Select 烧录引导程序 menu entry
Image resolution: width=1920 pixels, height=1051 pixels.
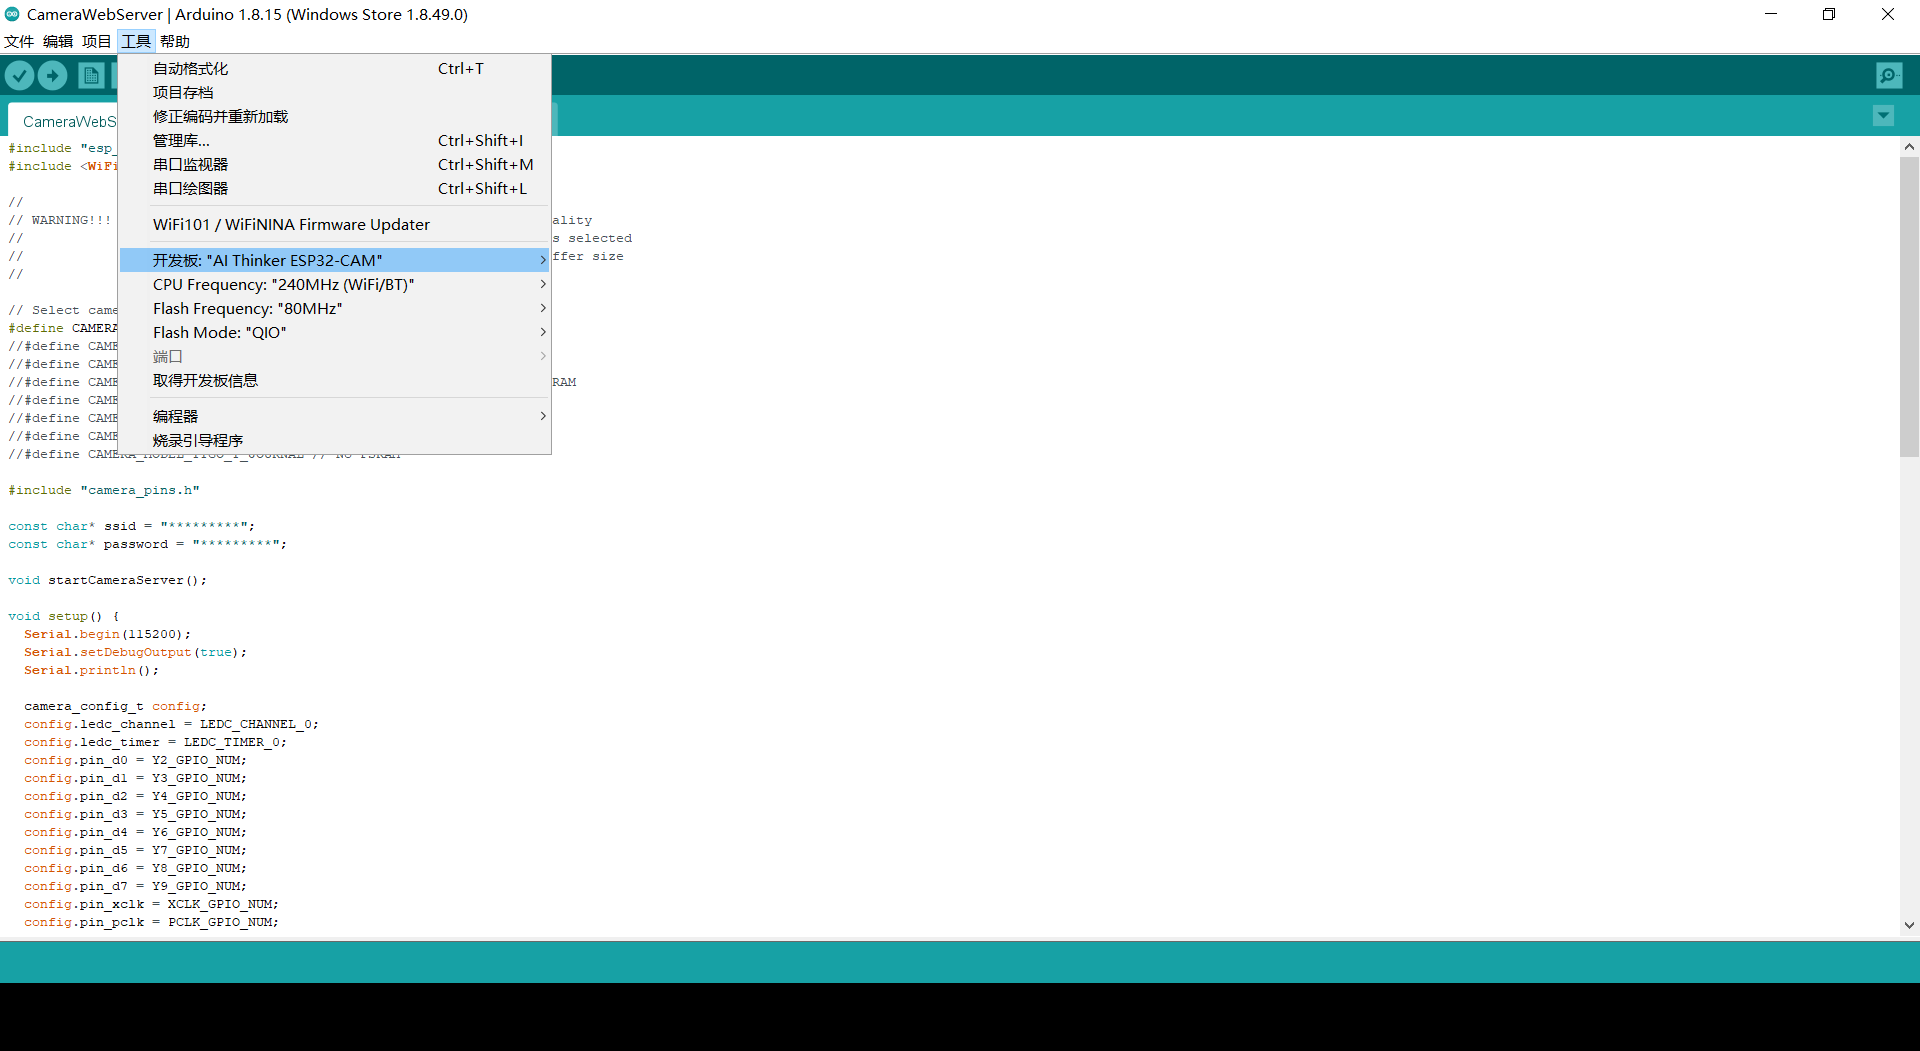(x=335, y=441)
